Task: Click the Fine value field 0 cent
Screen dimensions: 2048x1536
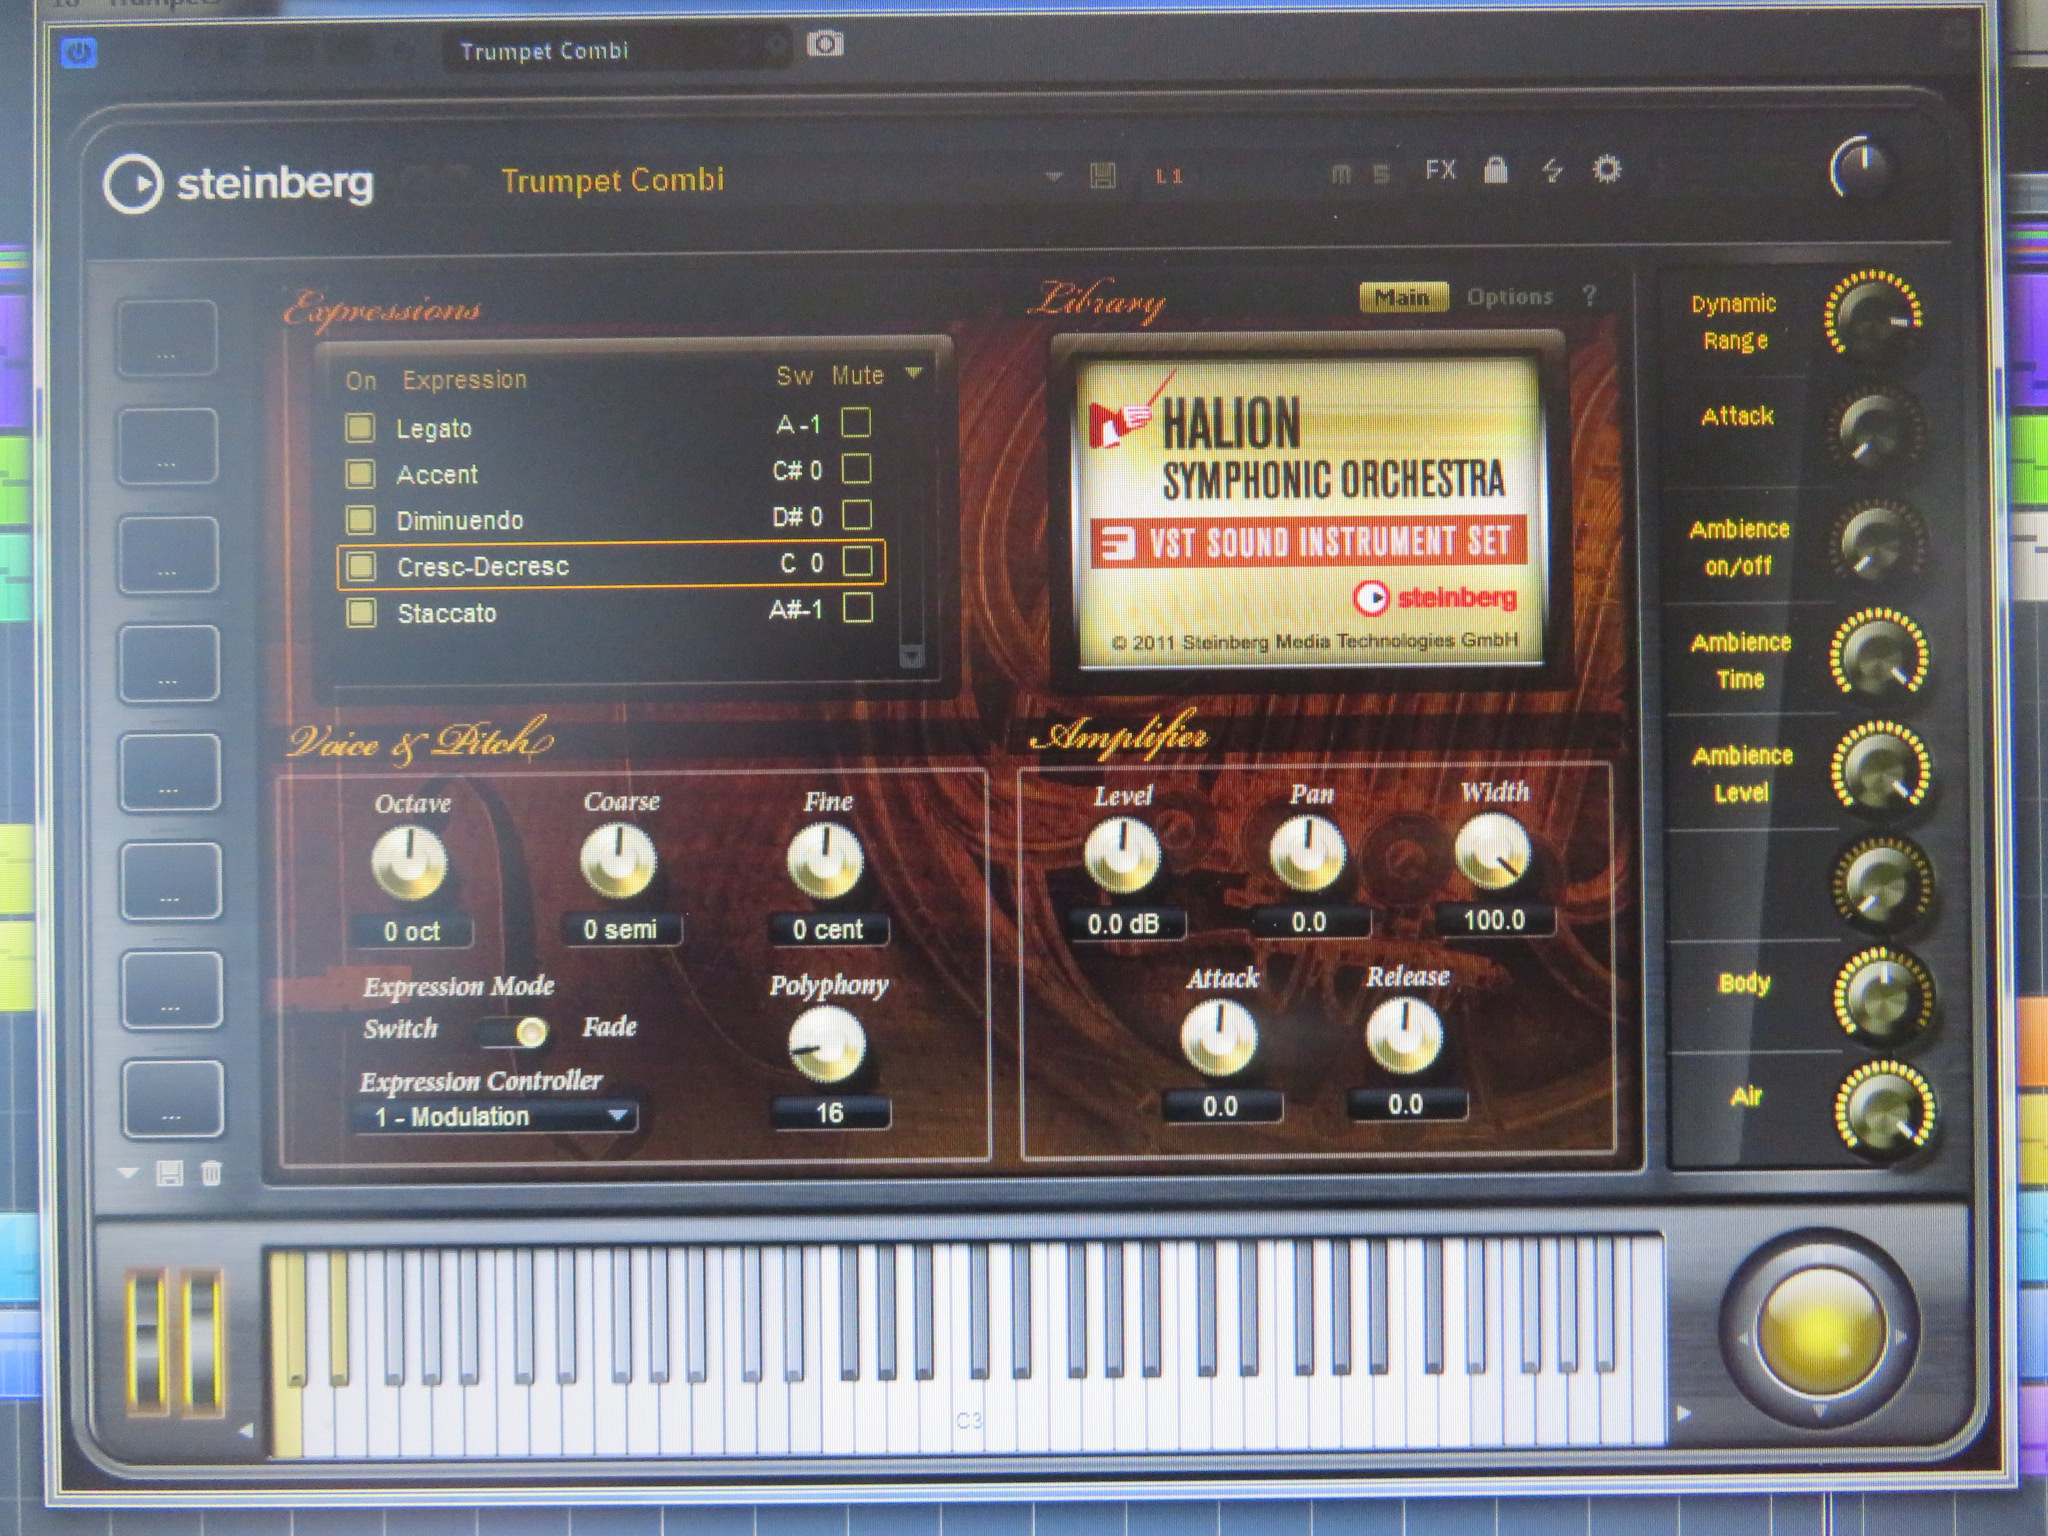Action: point(828,929)
